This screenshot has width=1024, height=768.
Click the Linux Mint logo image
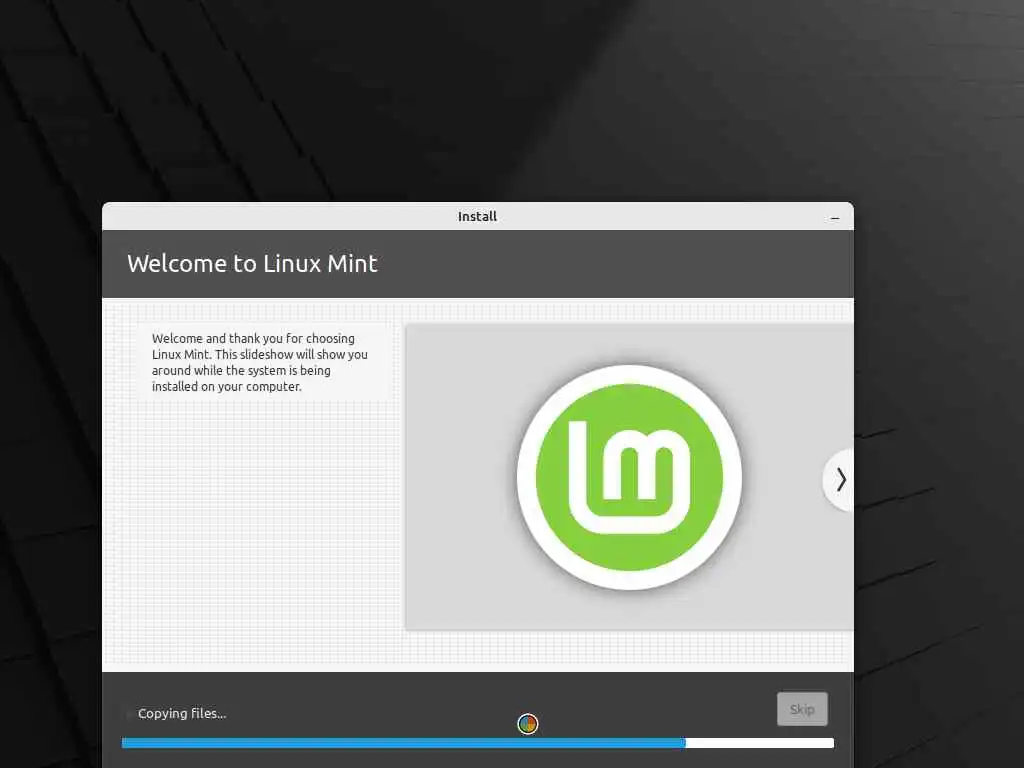click(x=629, y=477)
